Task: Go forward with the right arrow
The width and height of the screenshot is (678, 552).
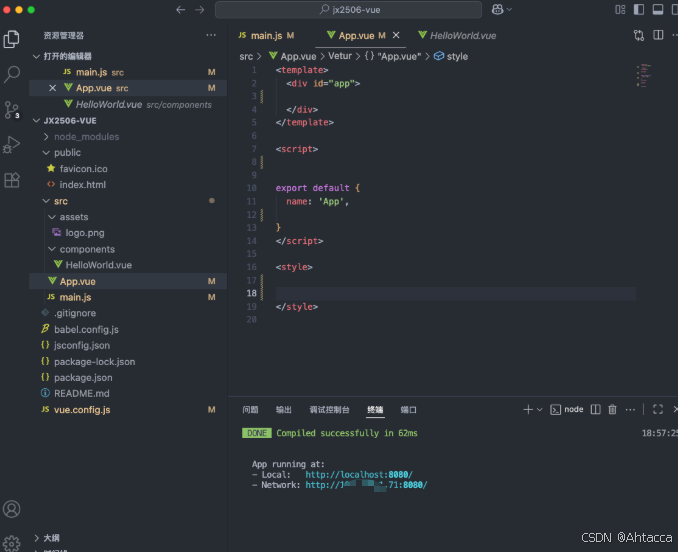Action: (x=199, y=10)
